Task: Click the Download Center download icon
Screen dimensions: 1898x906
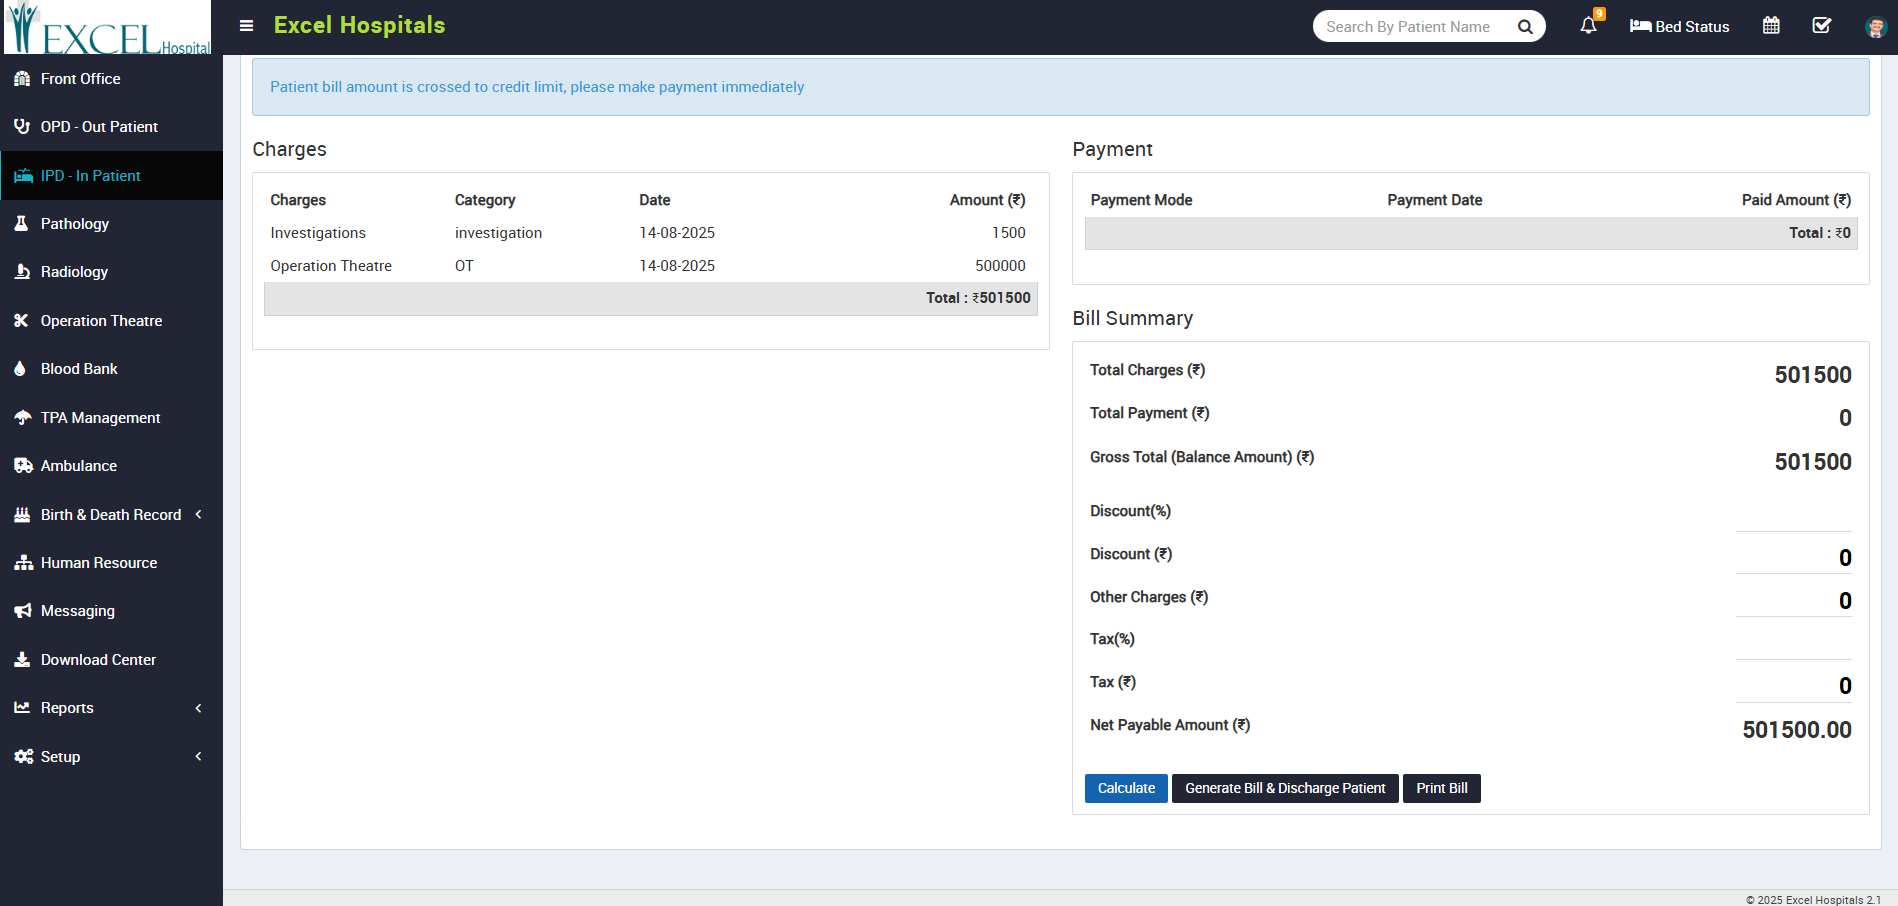Action: tap(22, 660)
